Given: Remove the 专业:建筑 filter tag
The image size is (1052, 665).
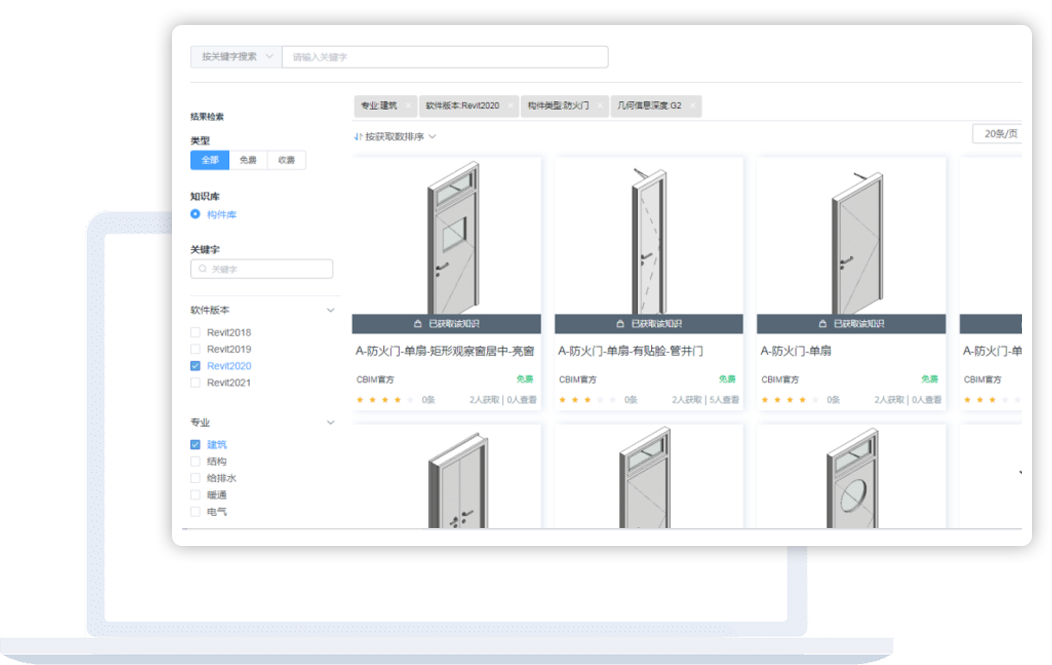Looking at the screenshot, I should click(x=409, y=105).
